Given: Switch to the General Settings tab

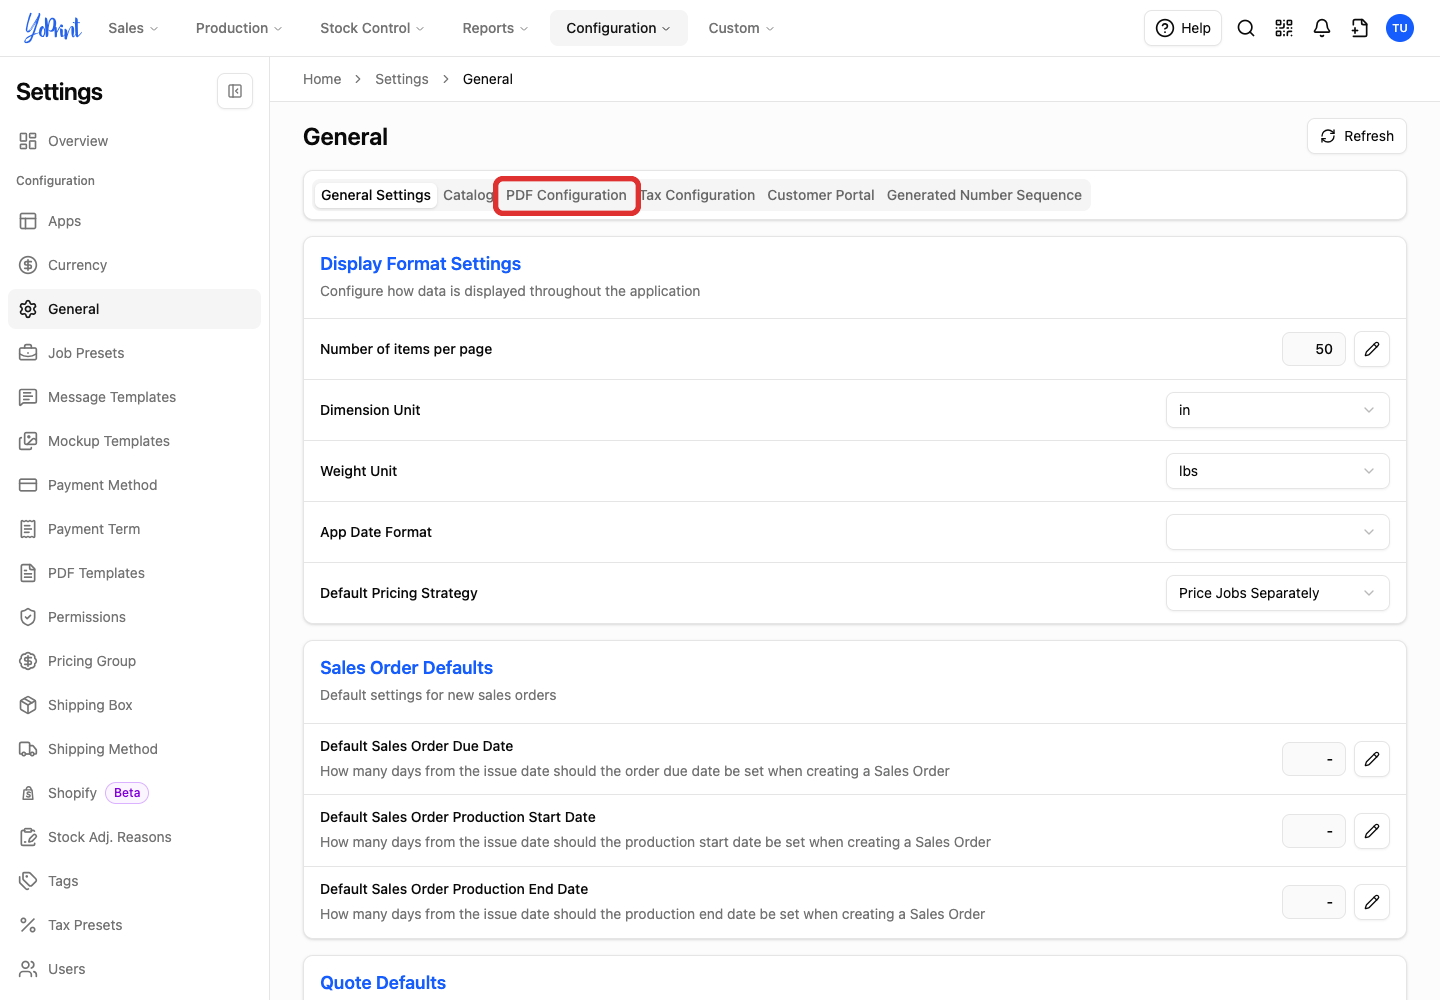Looking at the screenshot, I should pos(376,195).
